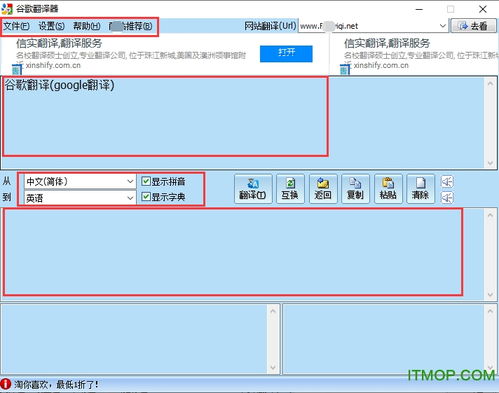Open the 文件(F) menu
Screen dimensions: 499x393
[16, 26]
